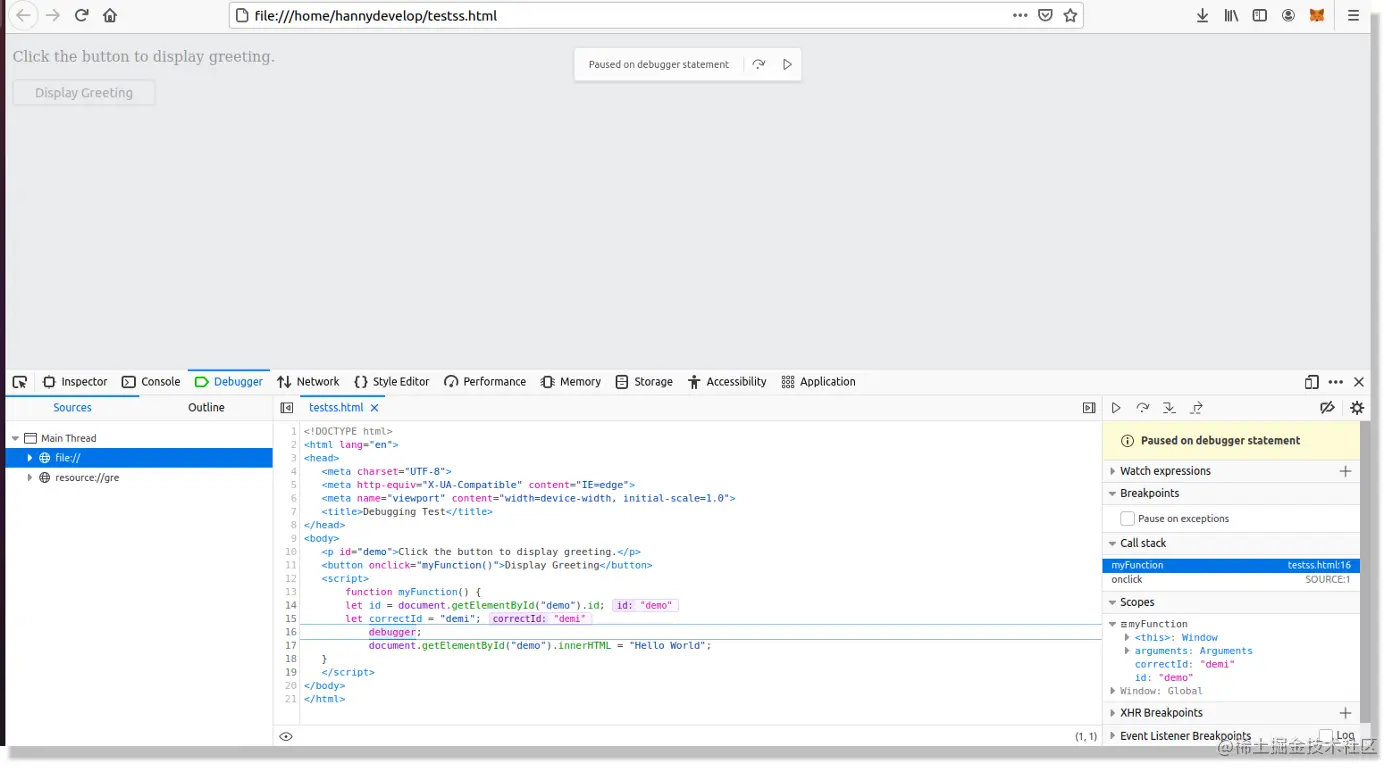1400x779 pixels.
Task: Step out of the current function
Action: coord(1196,408)
